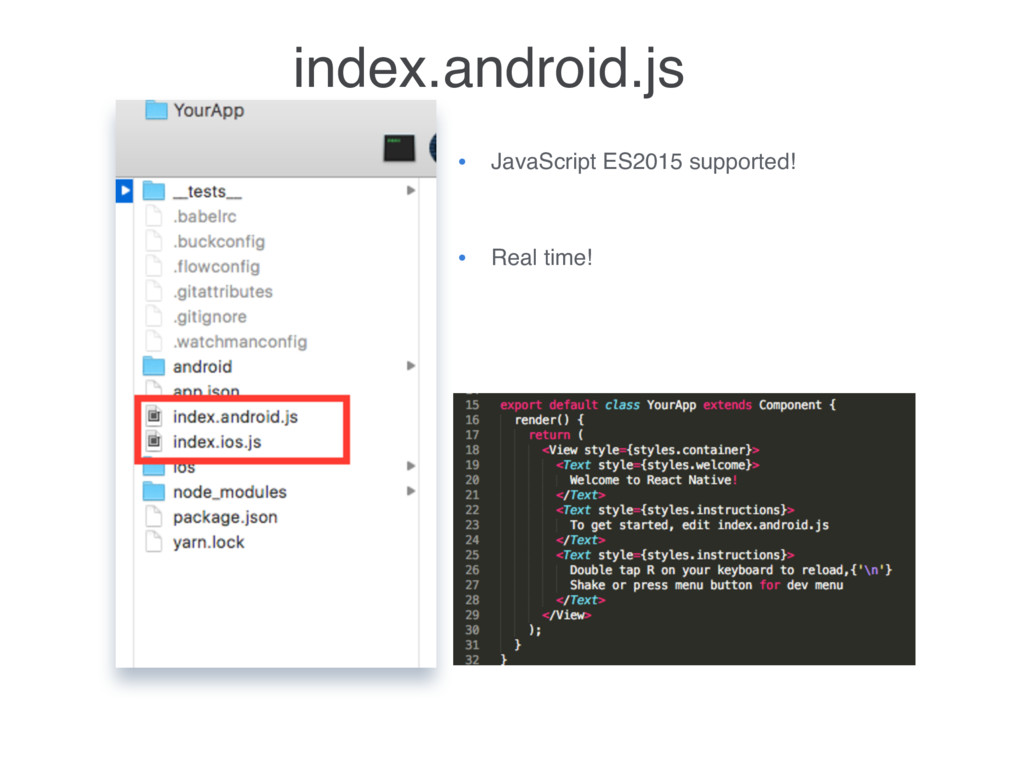Expand the node_modules folder column arrow
This screenshot has height=768, width=1024.
(x=411, y=491)
